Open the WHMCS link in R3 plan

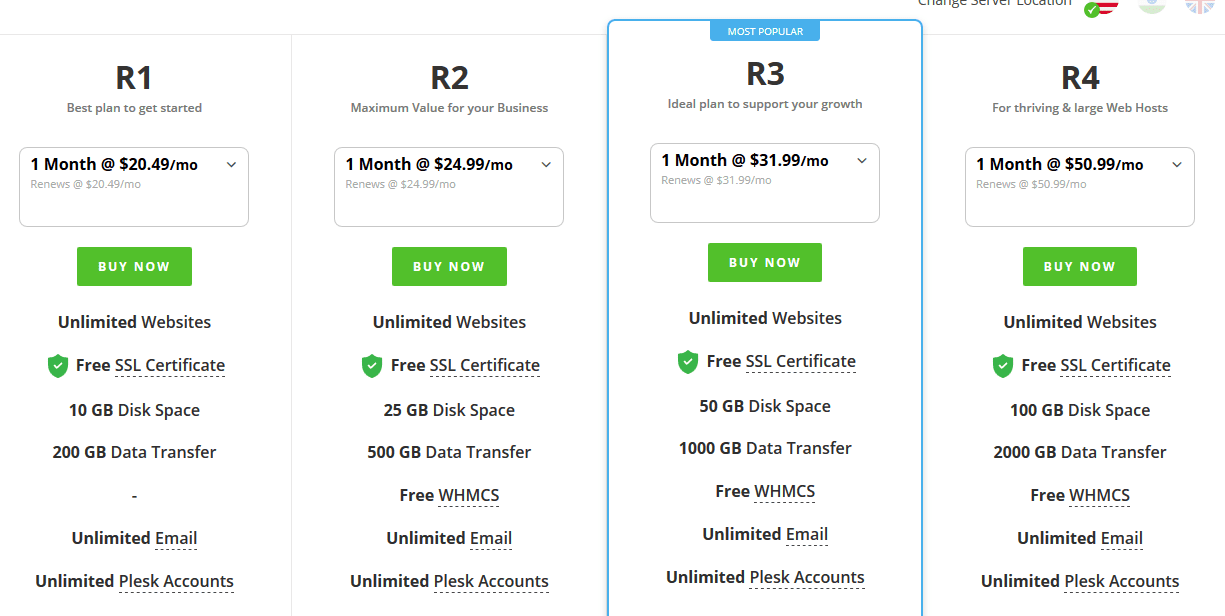784,491
